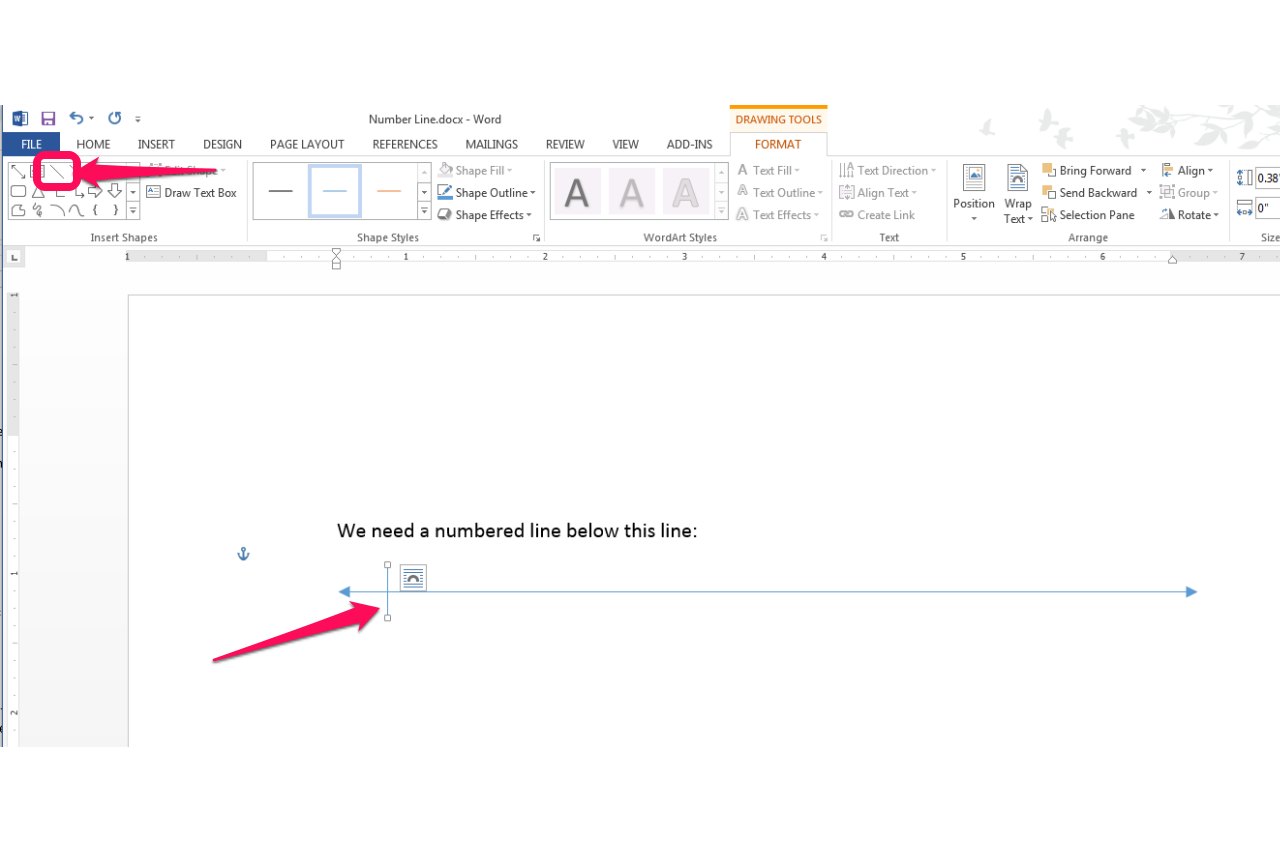
Task: Switch to the VIEW tab
Action: click(625, 144)
